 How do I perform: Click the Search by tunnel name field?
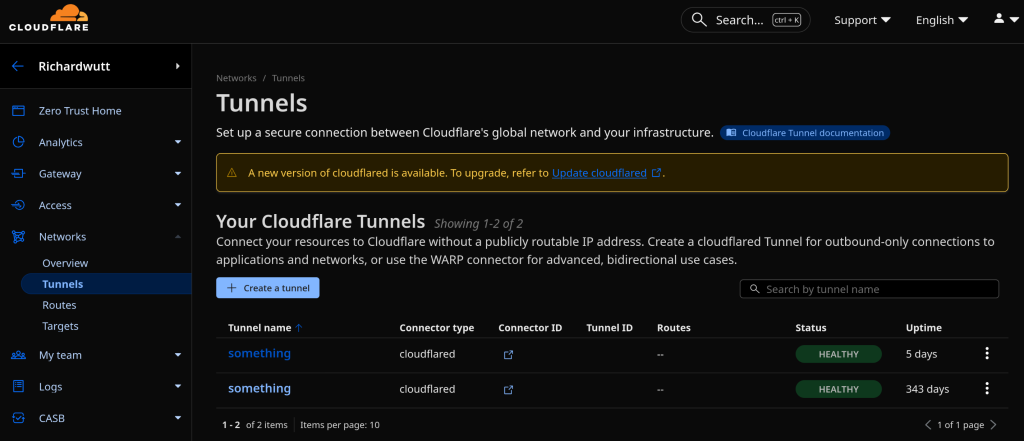click(869, 289)
